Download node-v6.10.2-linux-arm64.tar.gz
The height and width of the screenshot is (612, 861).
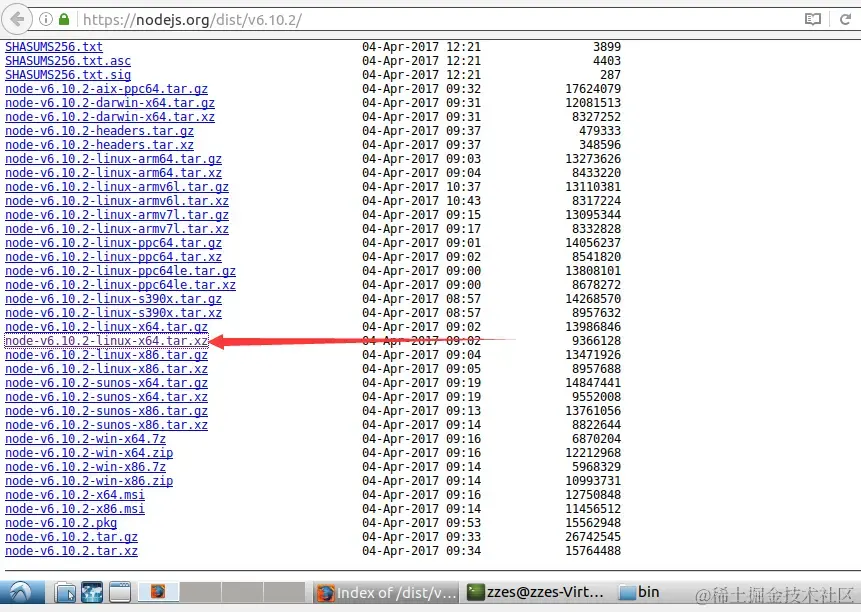(114, 159)
